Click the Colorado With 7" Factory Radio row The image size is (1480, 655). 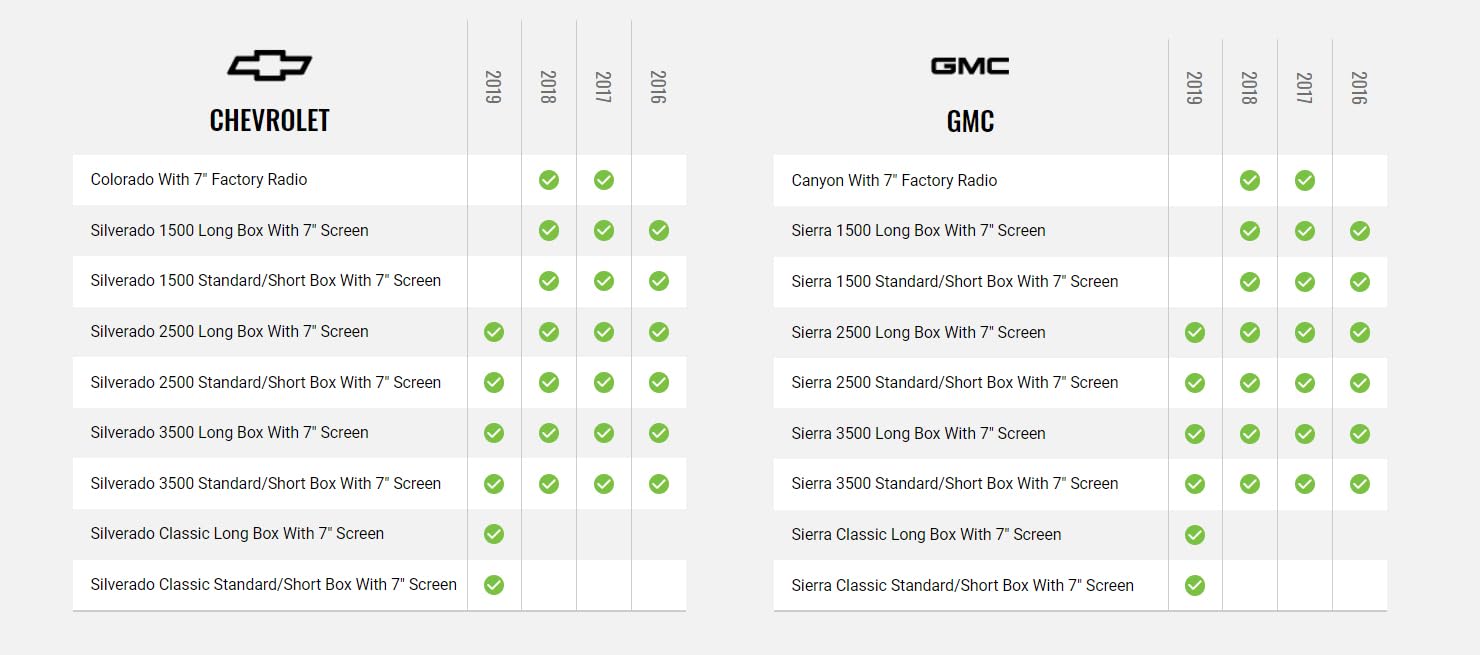[x=199, y=180]
